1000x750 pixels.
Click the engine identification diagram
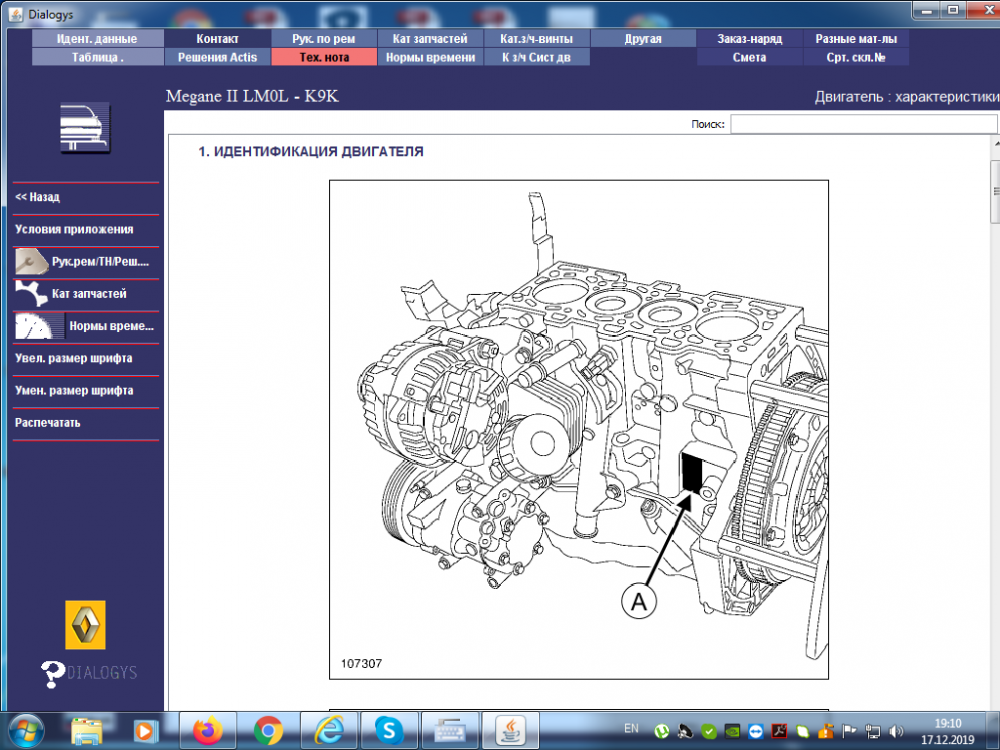pyautogui.click(x=578, y=429)
